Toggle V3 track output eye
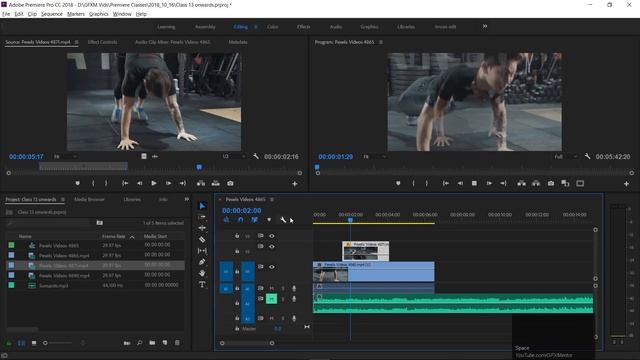Screen dimensions: 640x360 [271, 236]
